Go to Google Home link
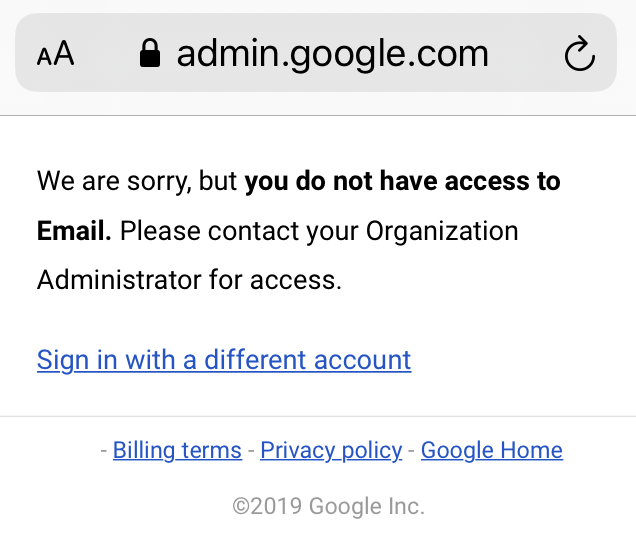The width and height of the screenshot is (636, 544). [492, 450]
